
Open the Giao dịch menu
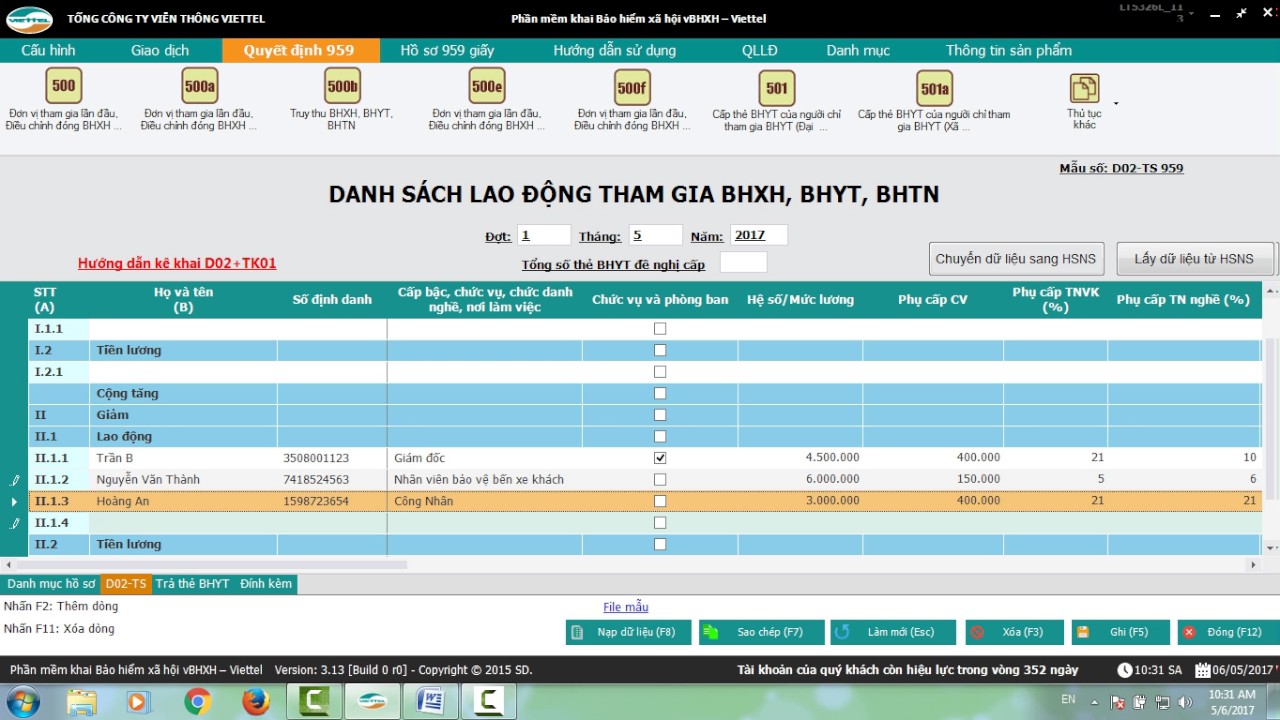tap(160, 50)
